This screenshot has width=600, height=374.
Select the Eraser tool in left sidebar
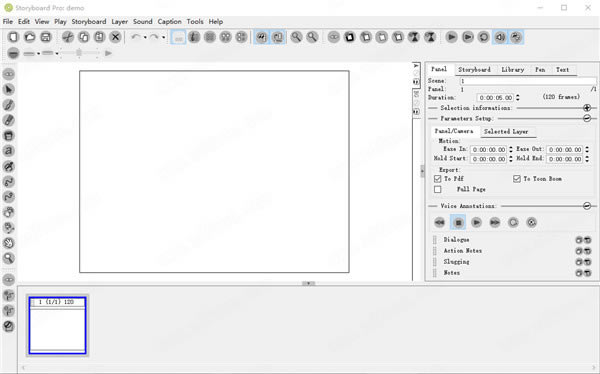(8, 120)
